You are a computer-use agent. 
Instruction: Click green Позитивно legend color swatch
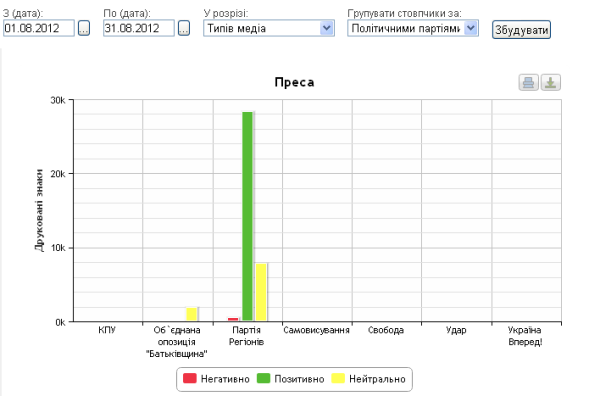264,378
